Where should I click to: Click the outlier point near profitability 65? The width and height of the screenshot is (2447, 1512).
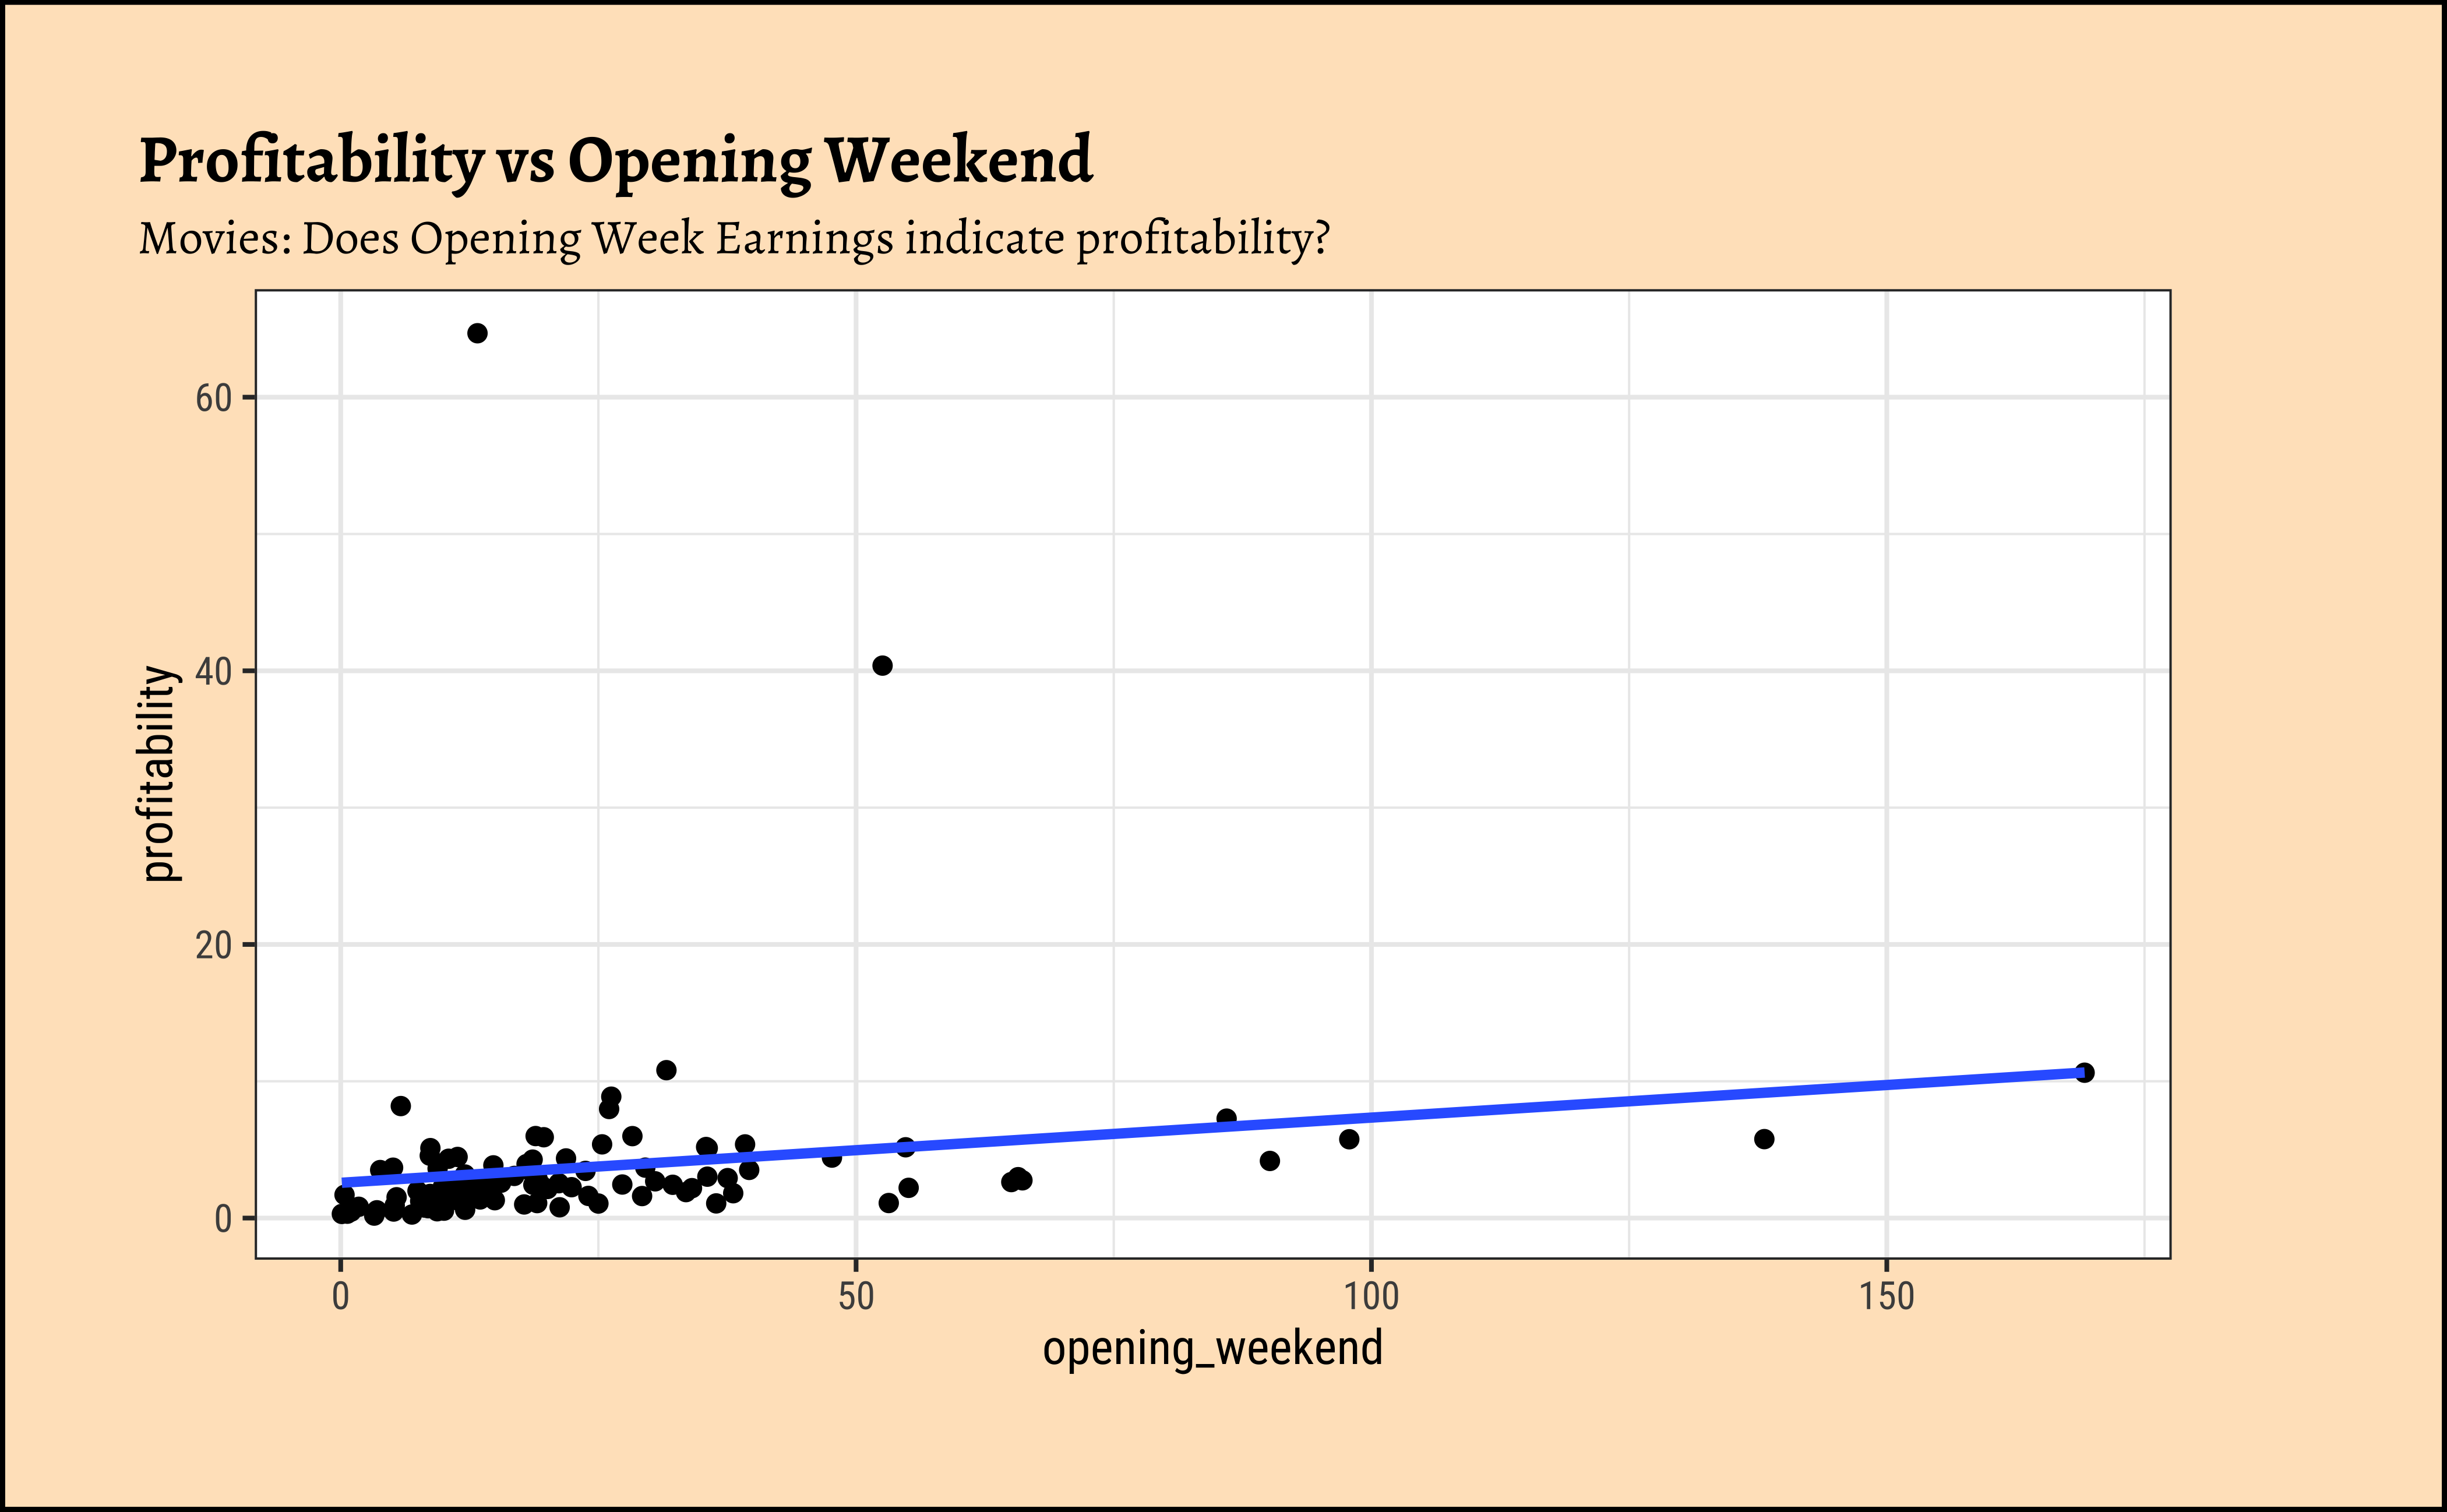coord(477,333)
